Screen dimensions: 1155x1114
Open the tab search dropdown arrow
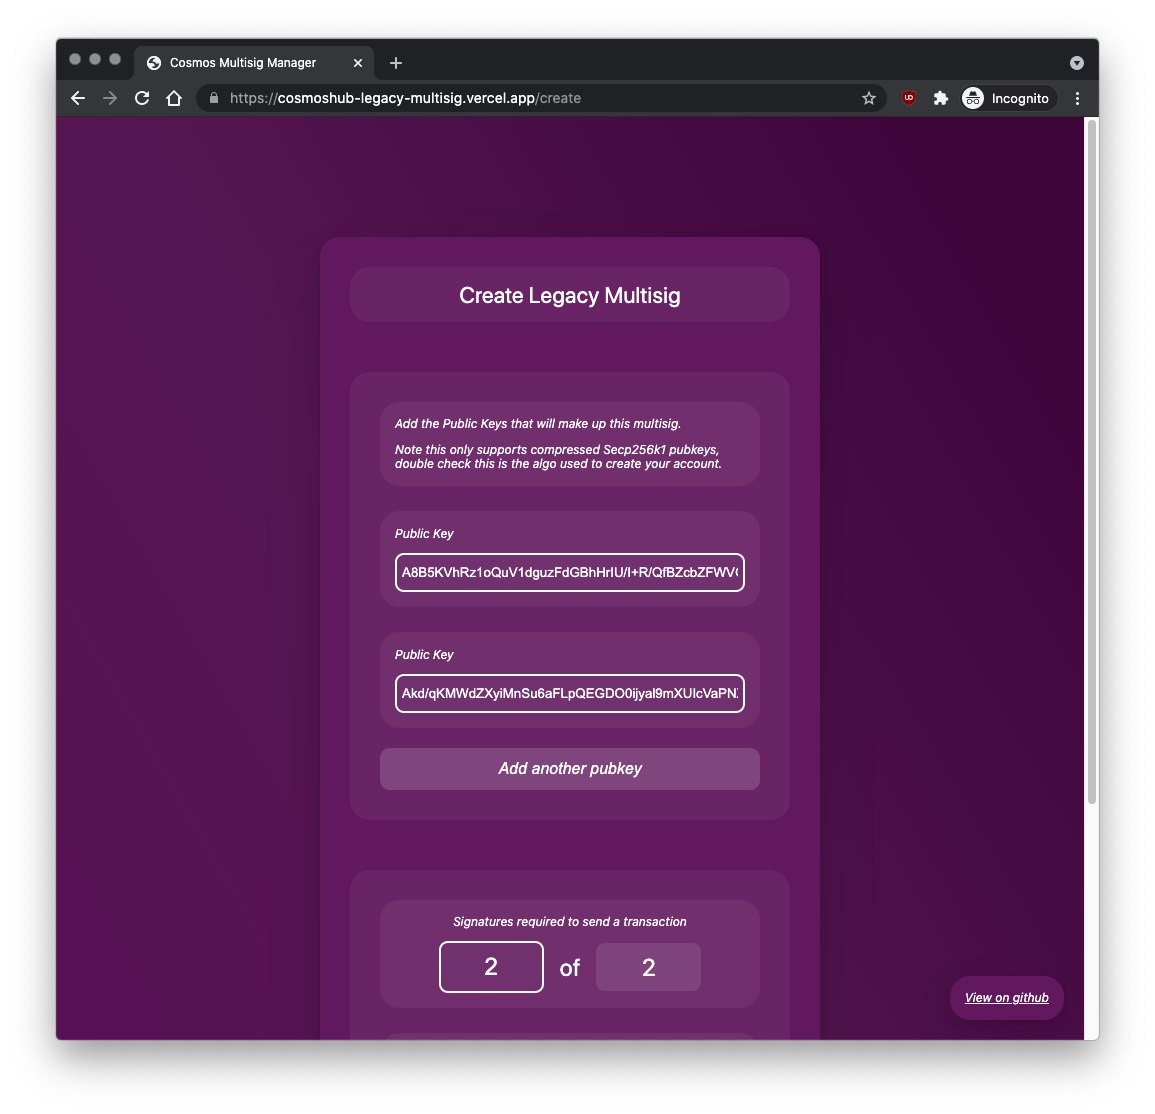click(1077, 63)
